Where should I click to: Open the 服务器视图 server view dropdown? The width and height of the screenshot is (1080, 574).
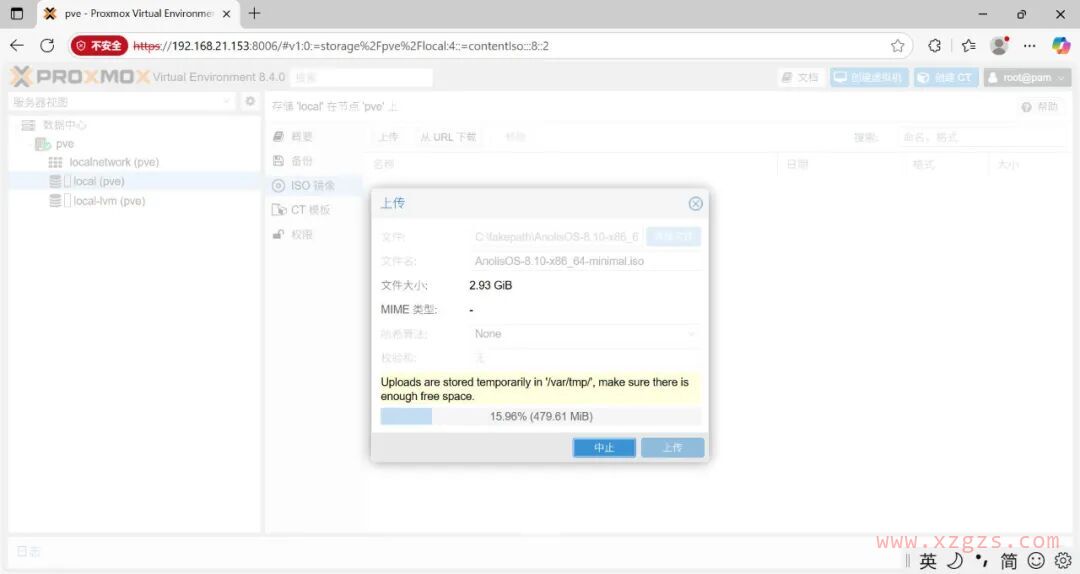[121, 102]
